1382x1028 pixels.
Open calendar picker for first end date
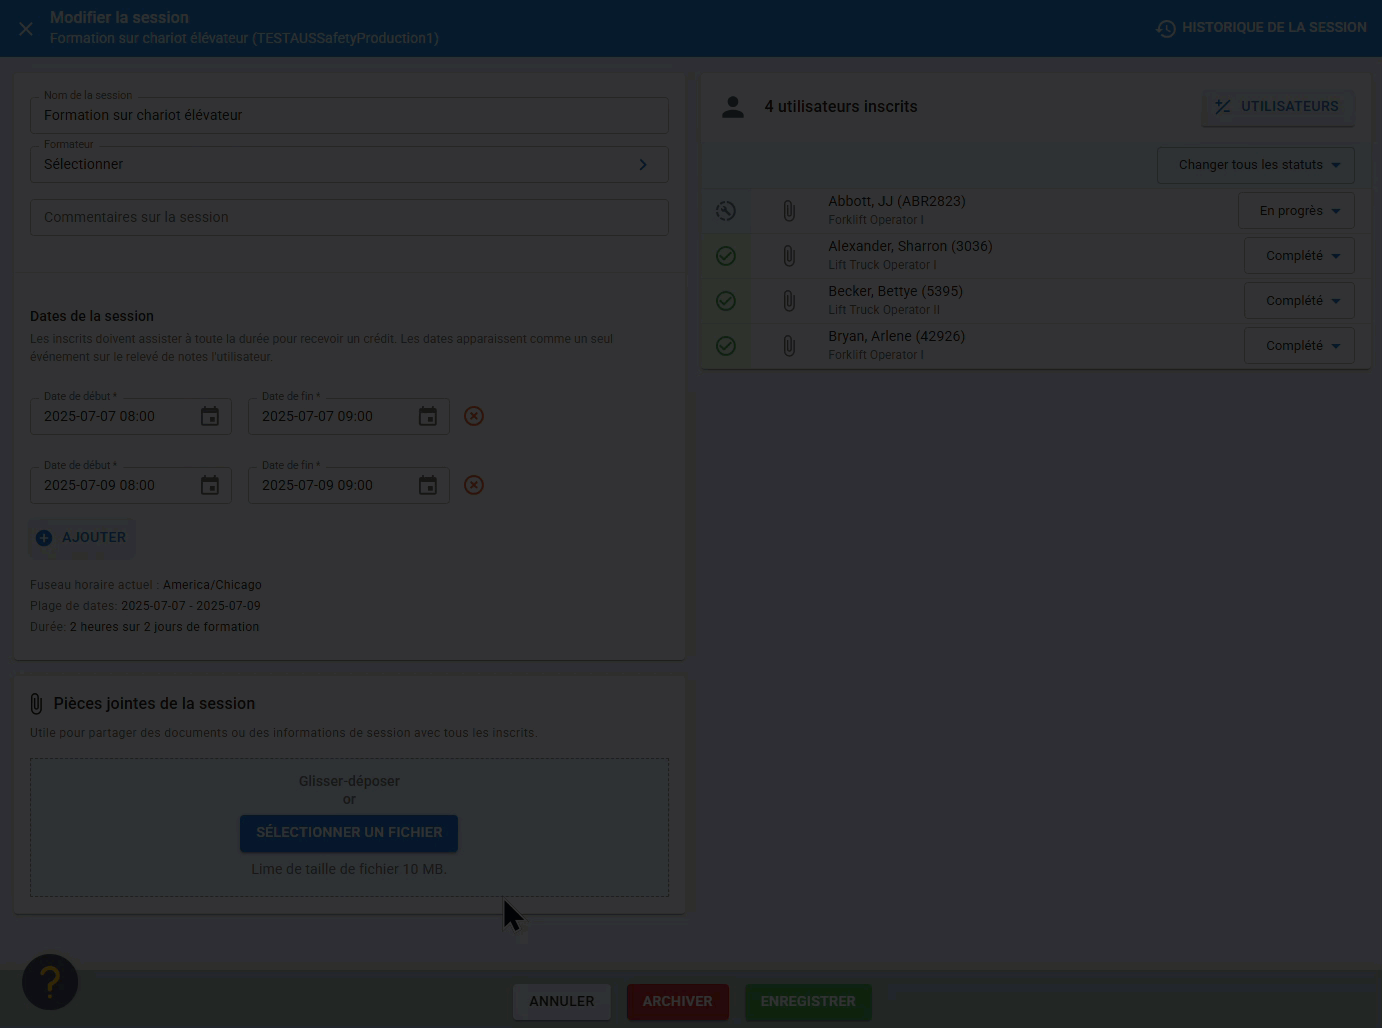[x=428, y=417]
